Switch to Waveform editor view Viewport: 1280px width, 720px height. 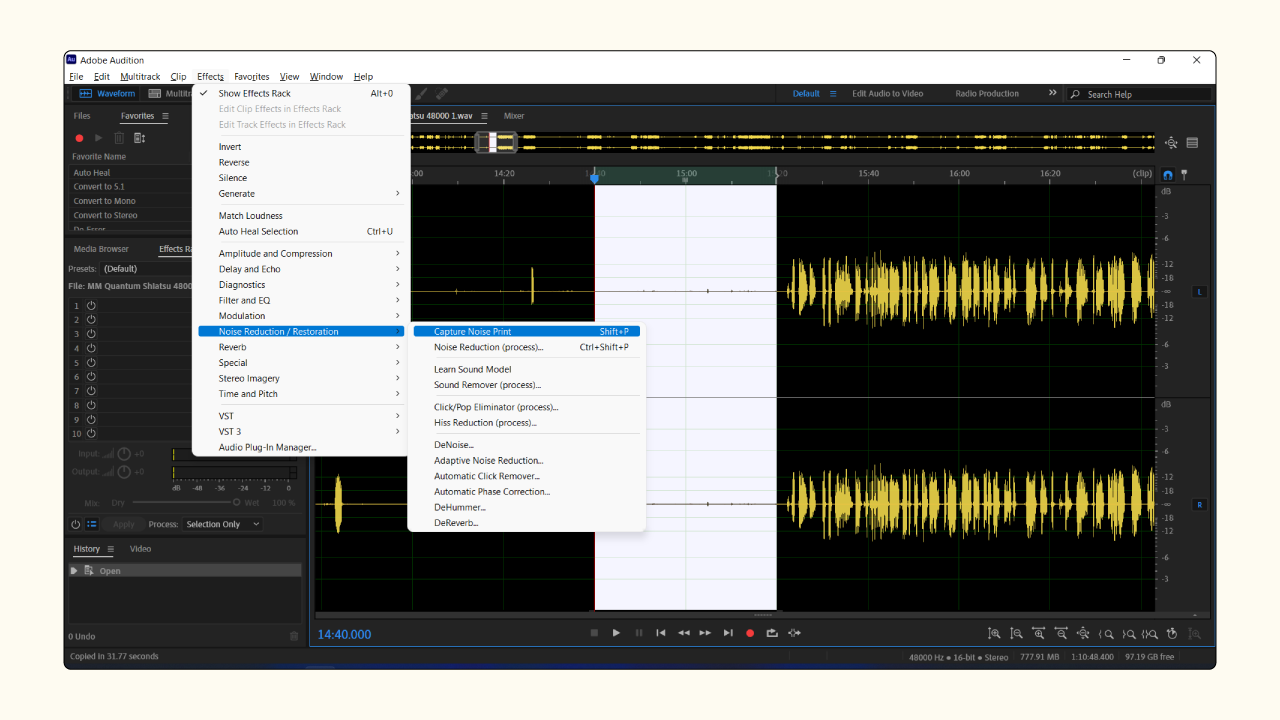pyautogui.click(x=107, y=94)
